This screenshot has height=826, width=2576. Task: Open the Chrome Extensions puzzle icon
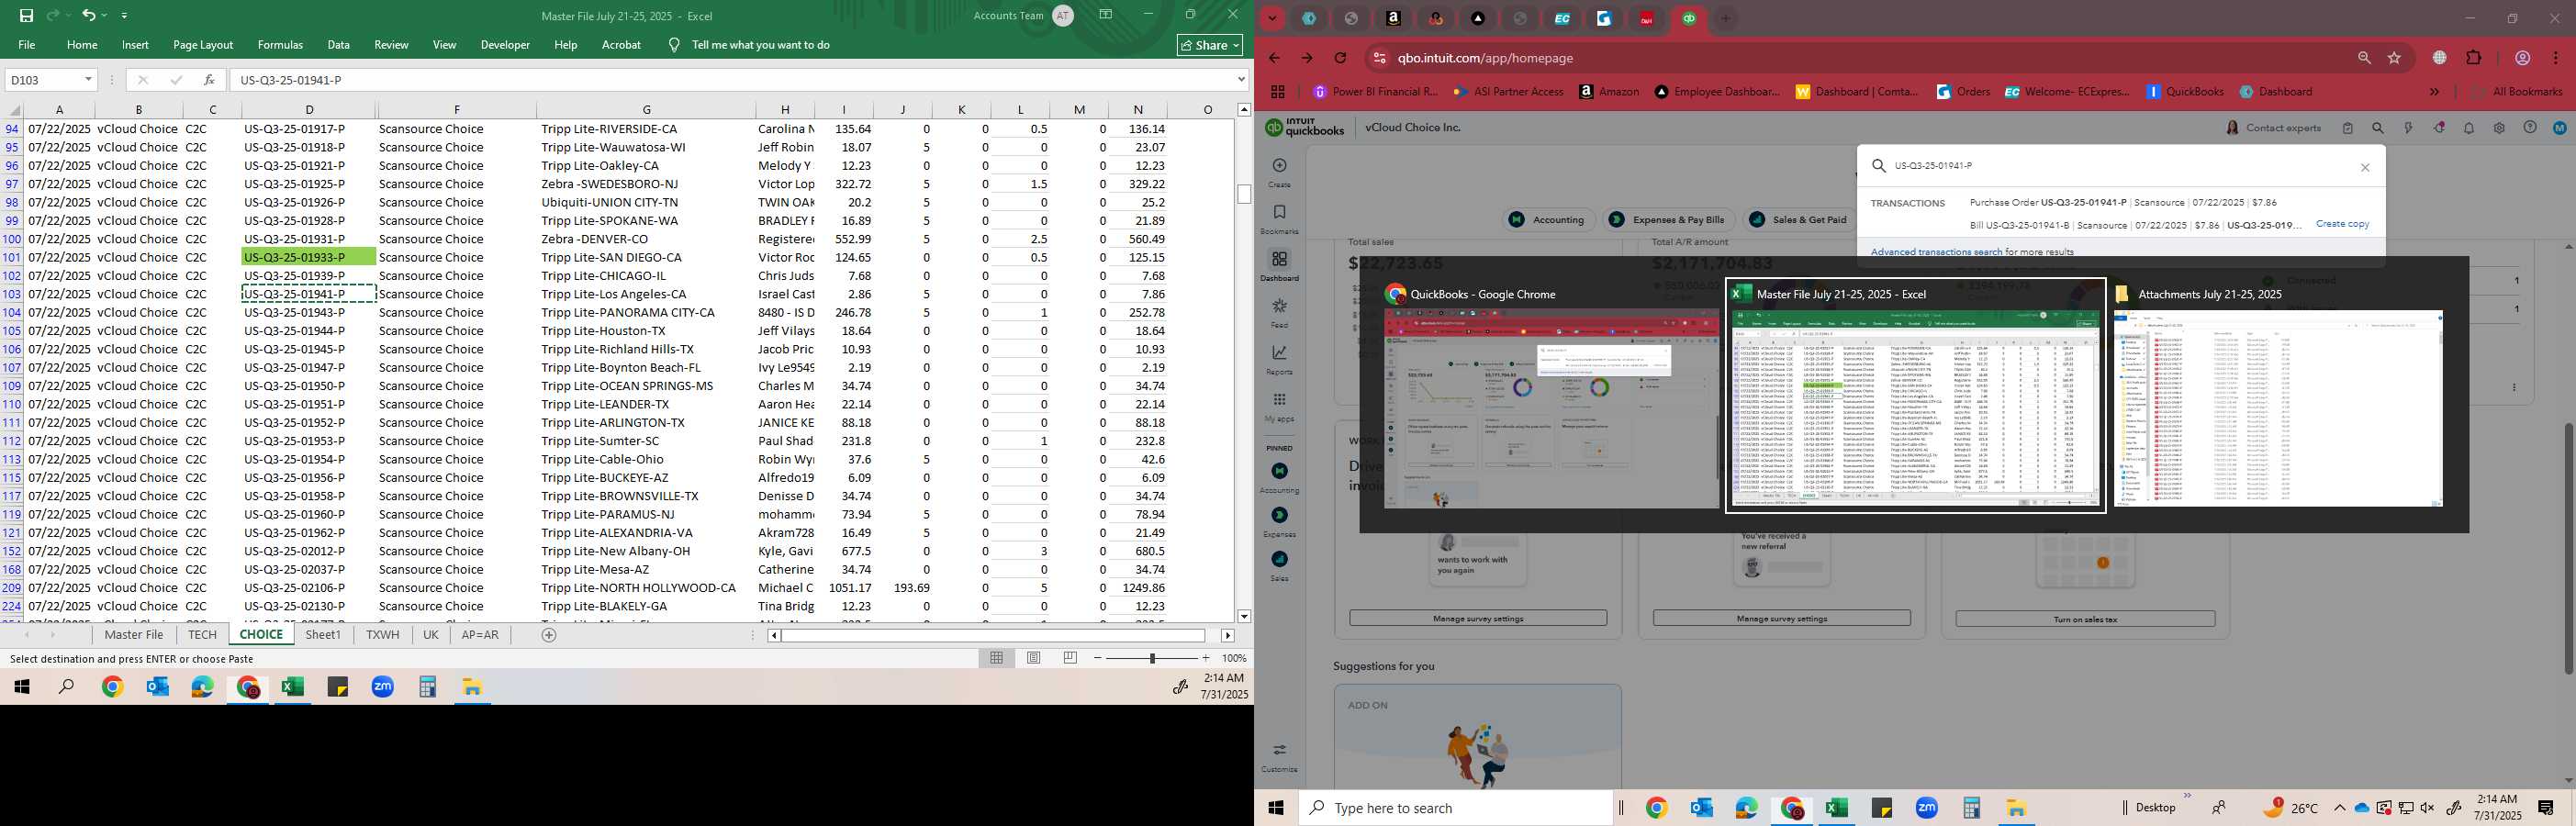(x=2474, y=58)
